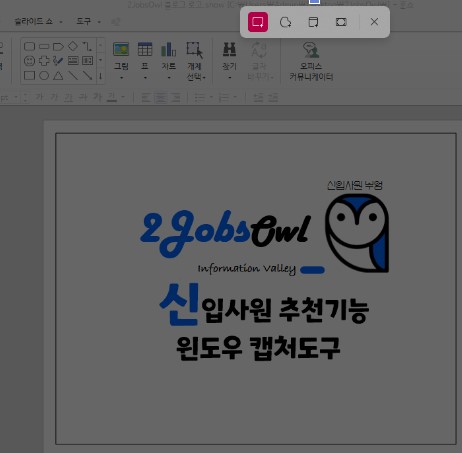The width and height of the screenshot is (462, 453).
Task: Click the Information Valley text
Action: (247, 269)
